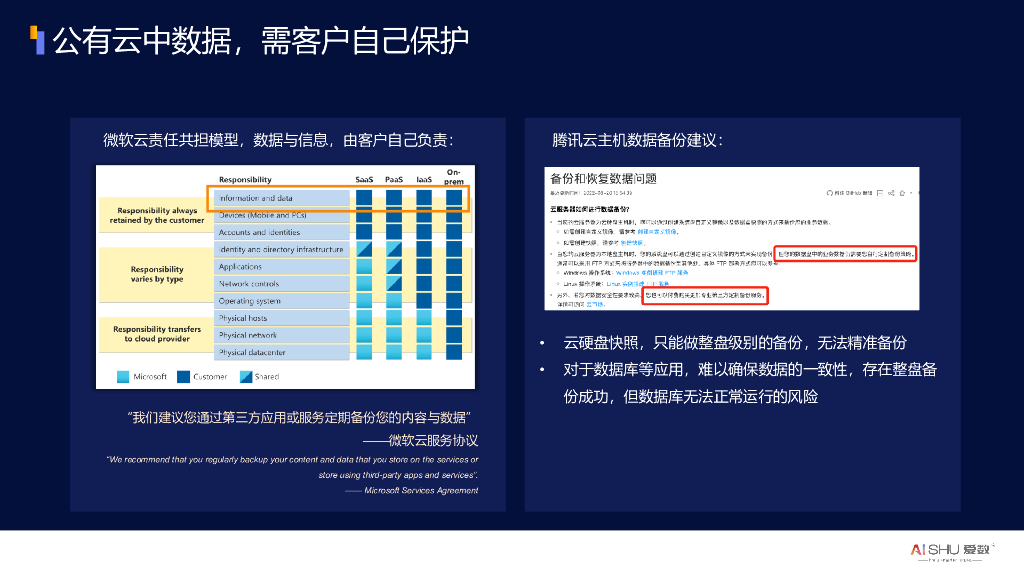The width and height of the screenshot is (1024, 576).
Task: Click the 'Customer' legend label
Action: 210,377
